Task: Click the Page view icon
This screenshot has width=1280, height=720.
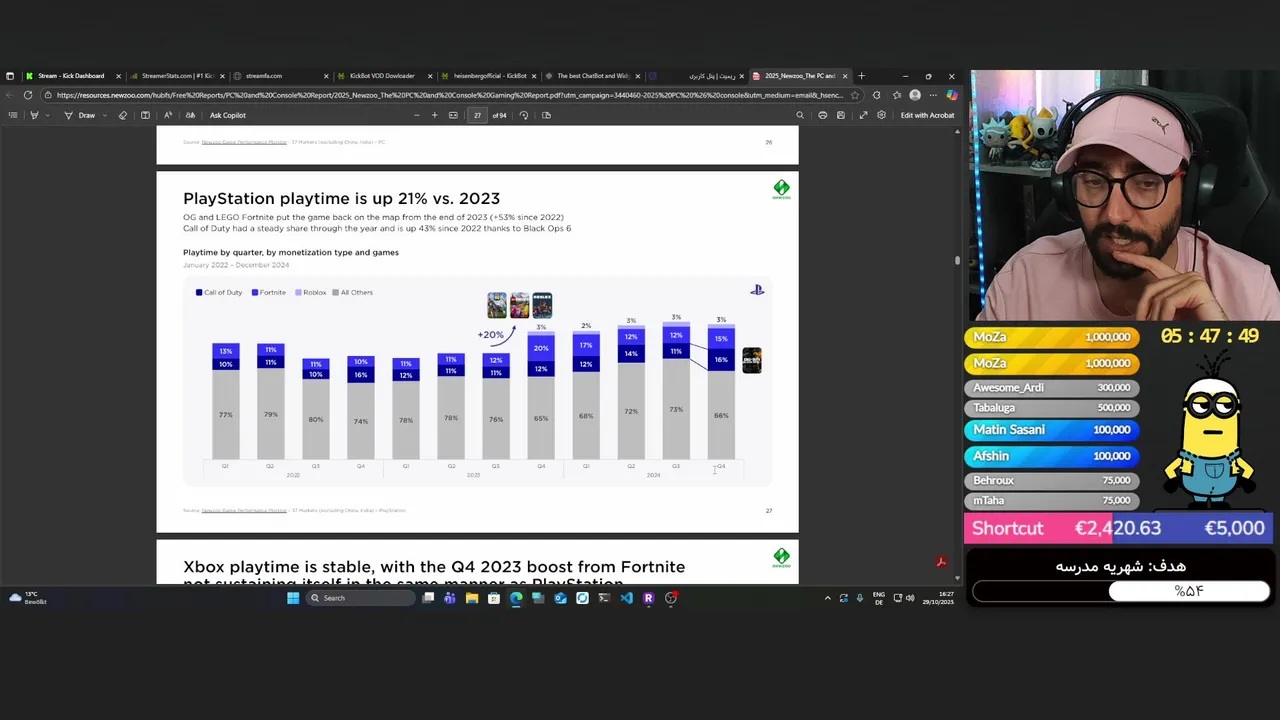Action: point(546,115)
